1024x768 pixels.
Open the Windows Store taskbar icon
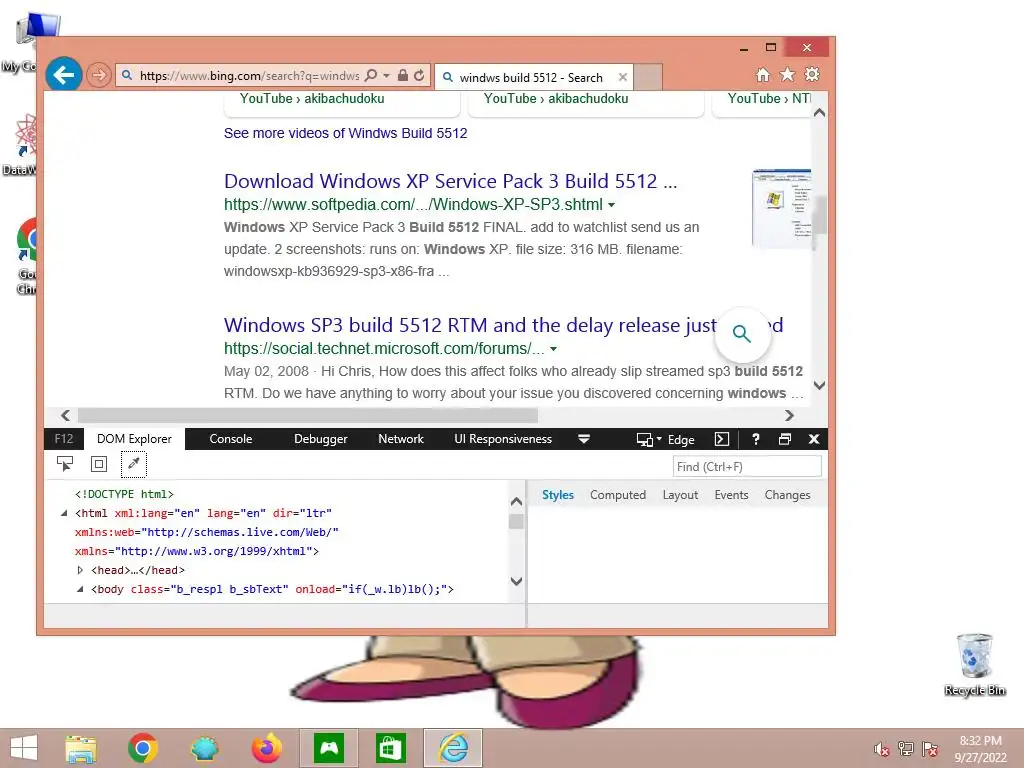coord(391,748)
